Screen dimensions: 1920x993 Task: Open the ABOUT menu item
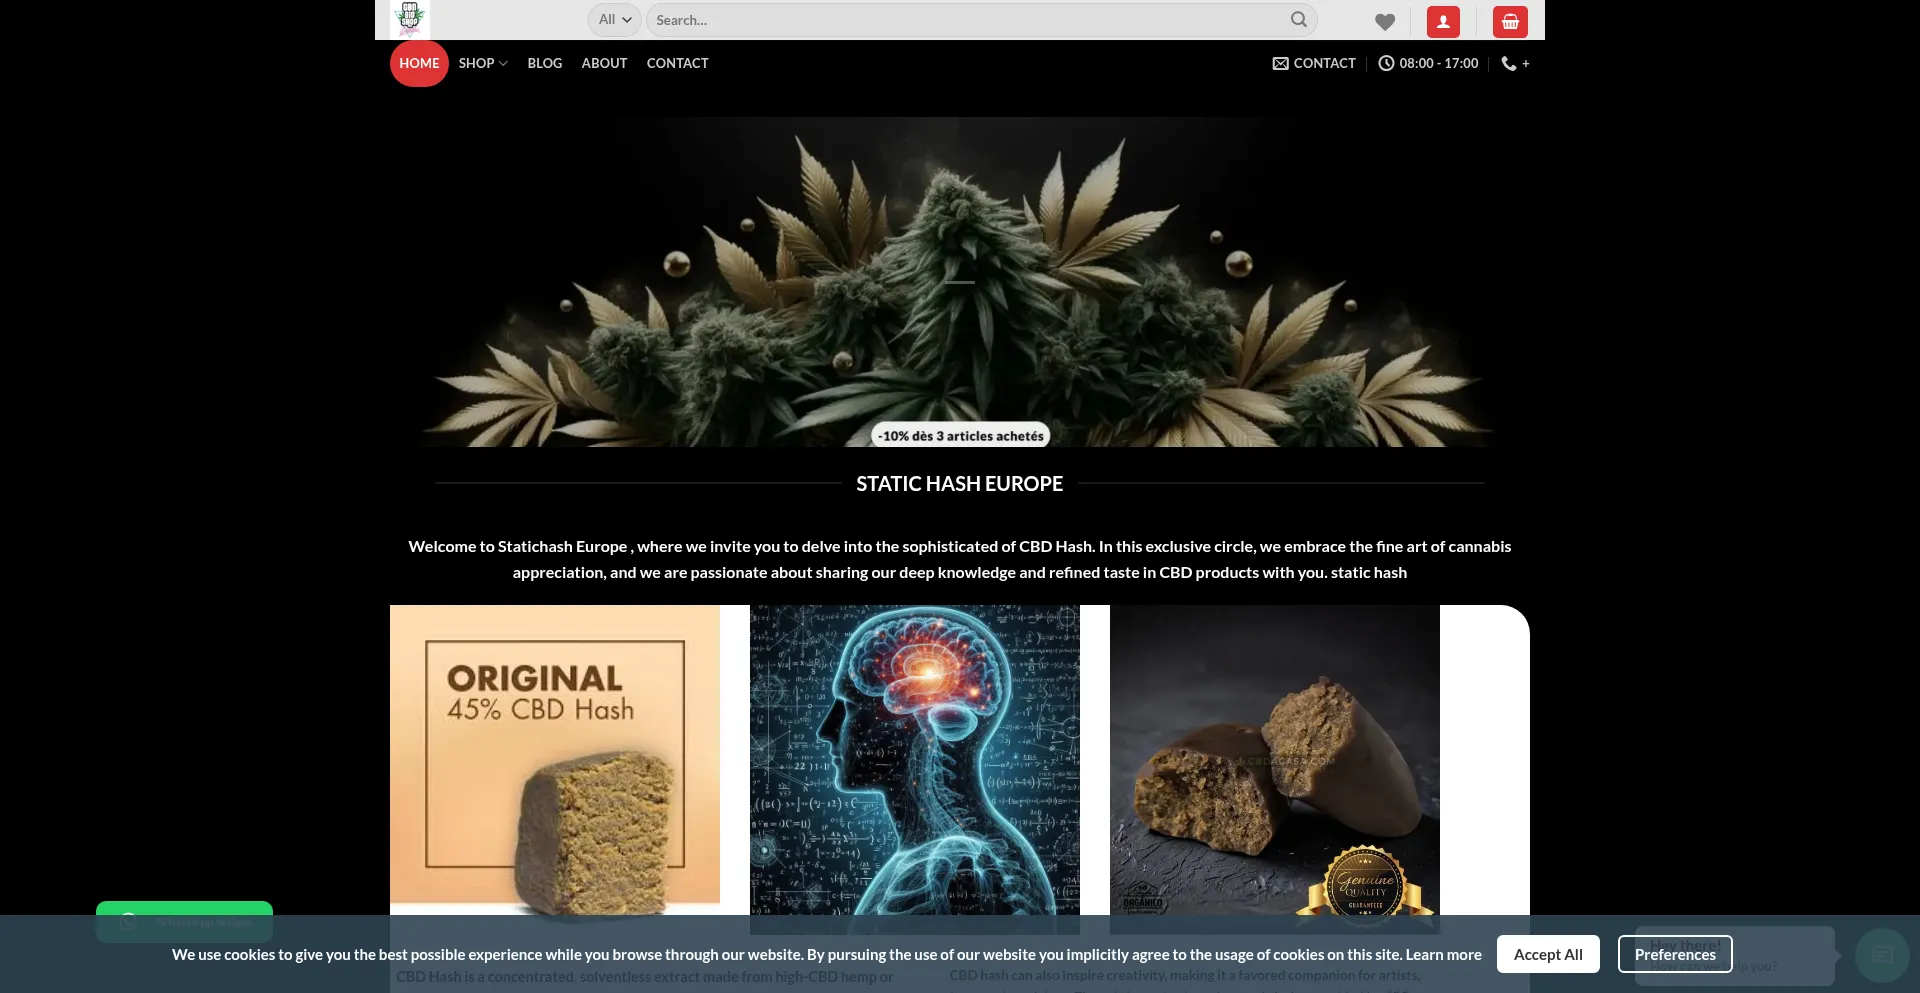pyautogui.click(x=604, y=63)
